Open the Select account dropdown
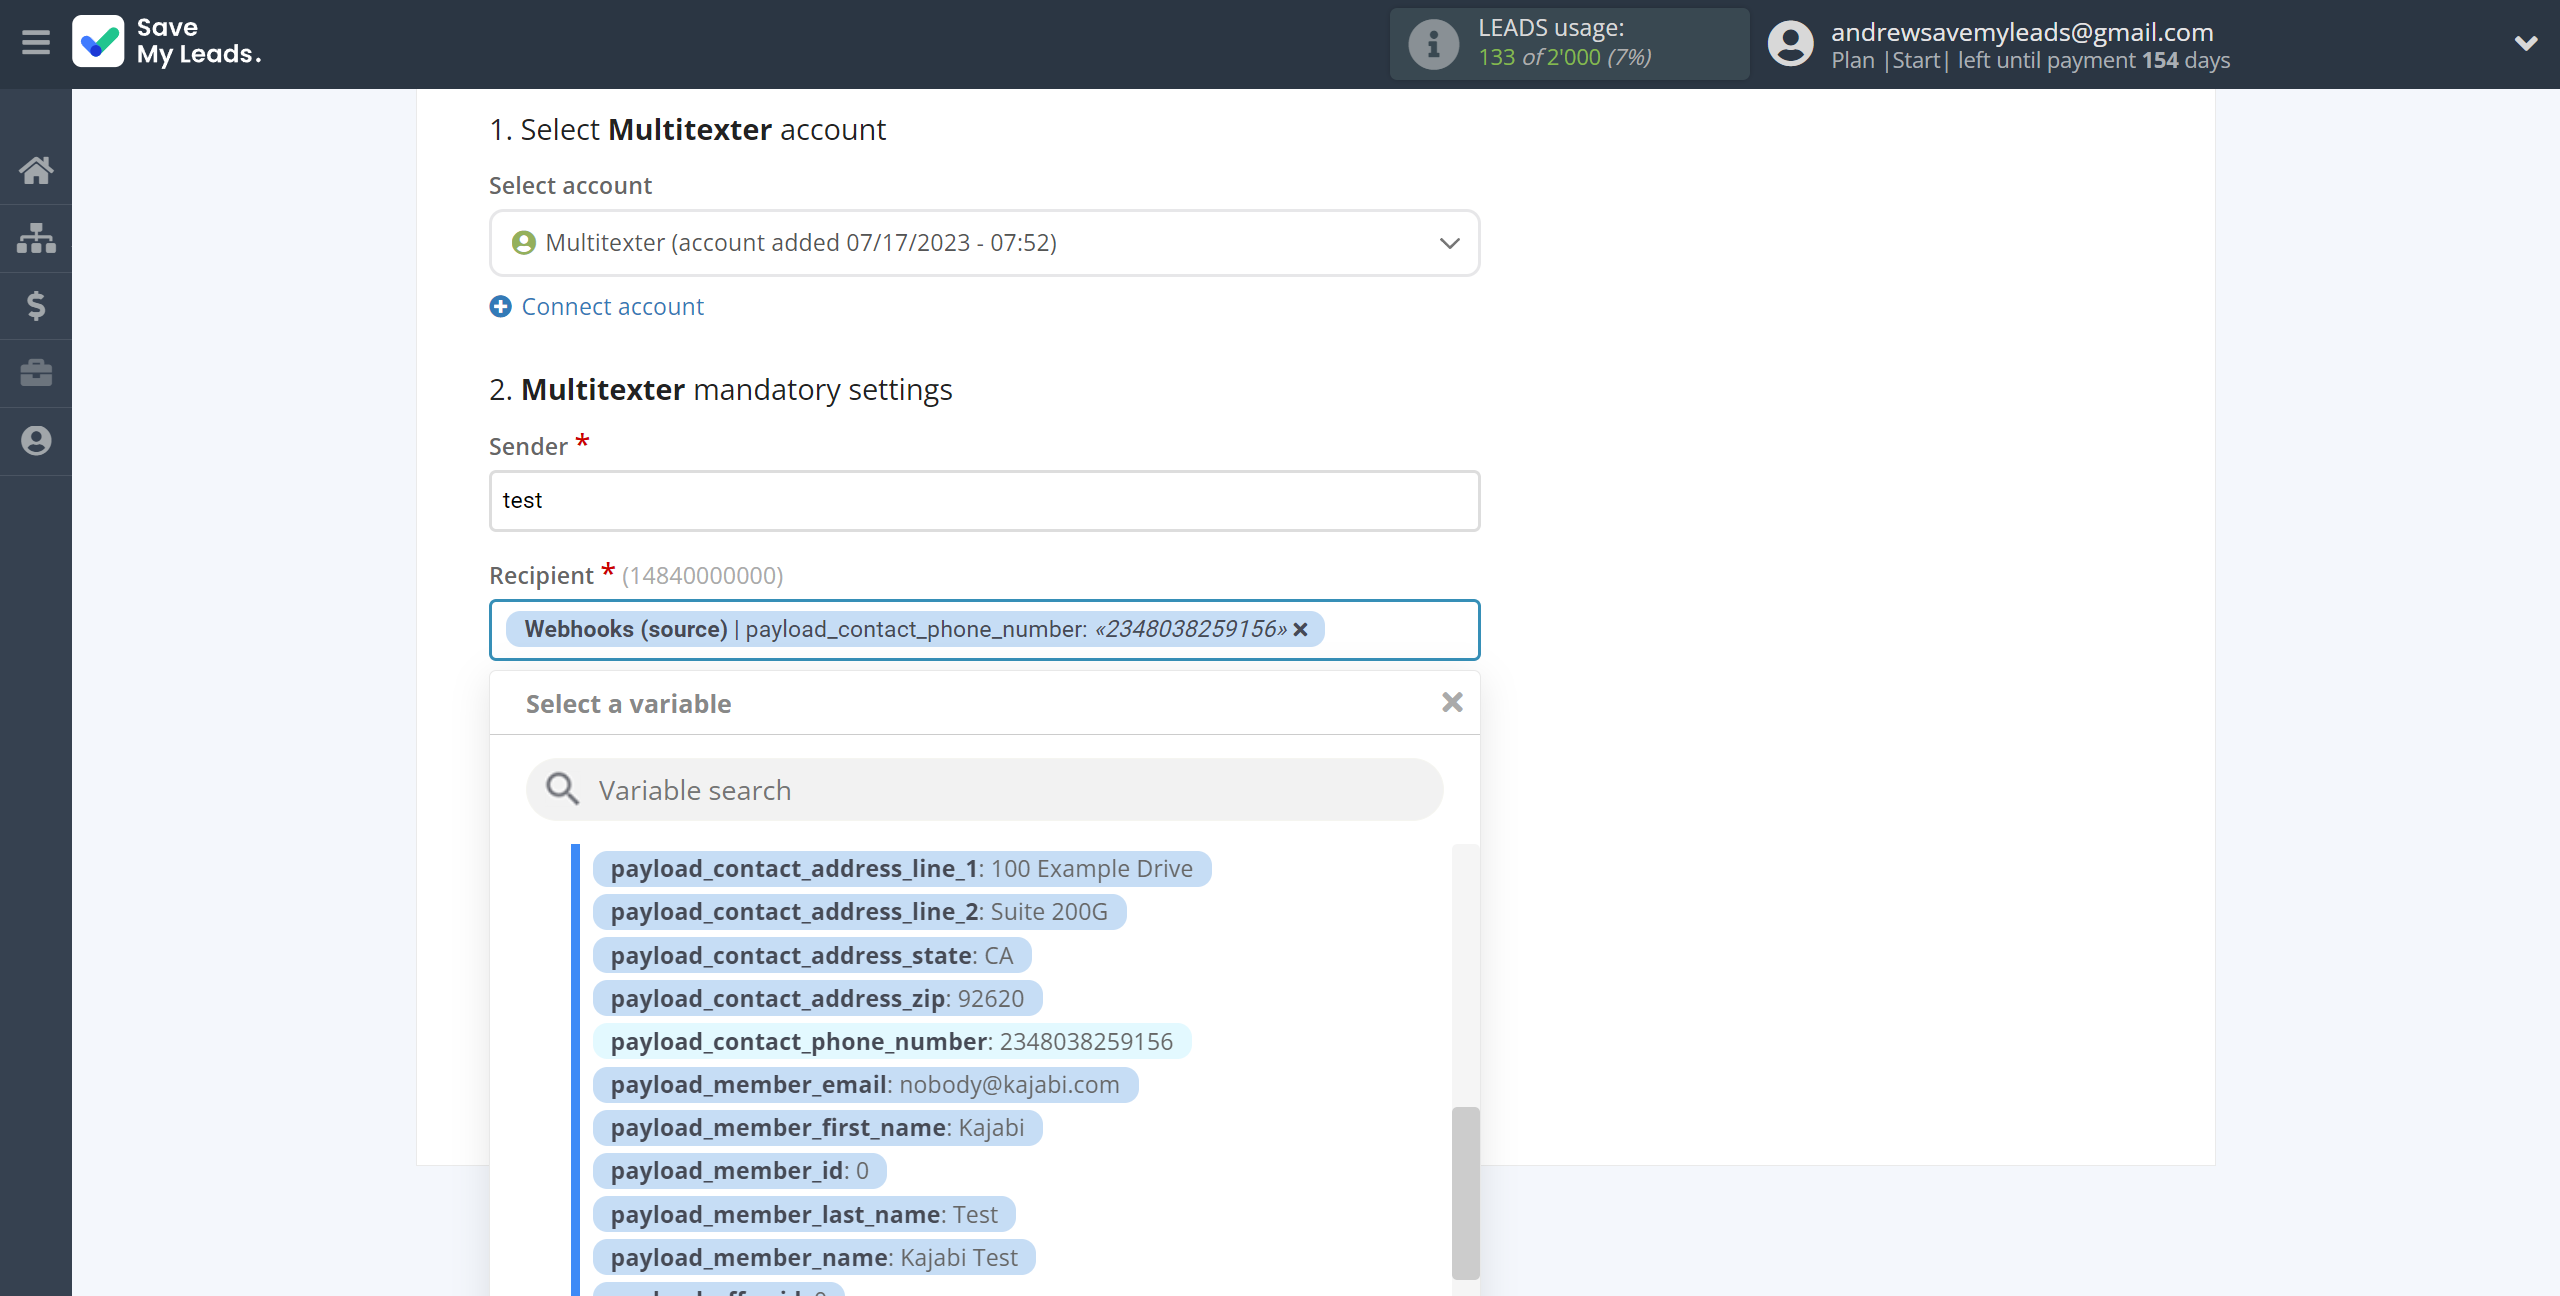 pos(984,243)
